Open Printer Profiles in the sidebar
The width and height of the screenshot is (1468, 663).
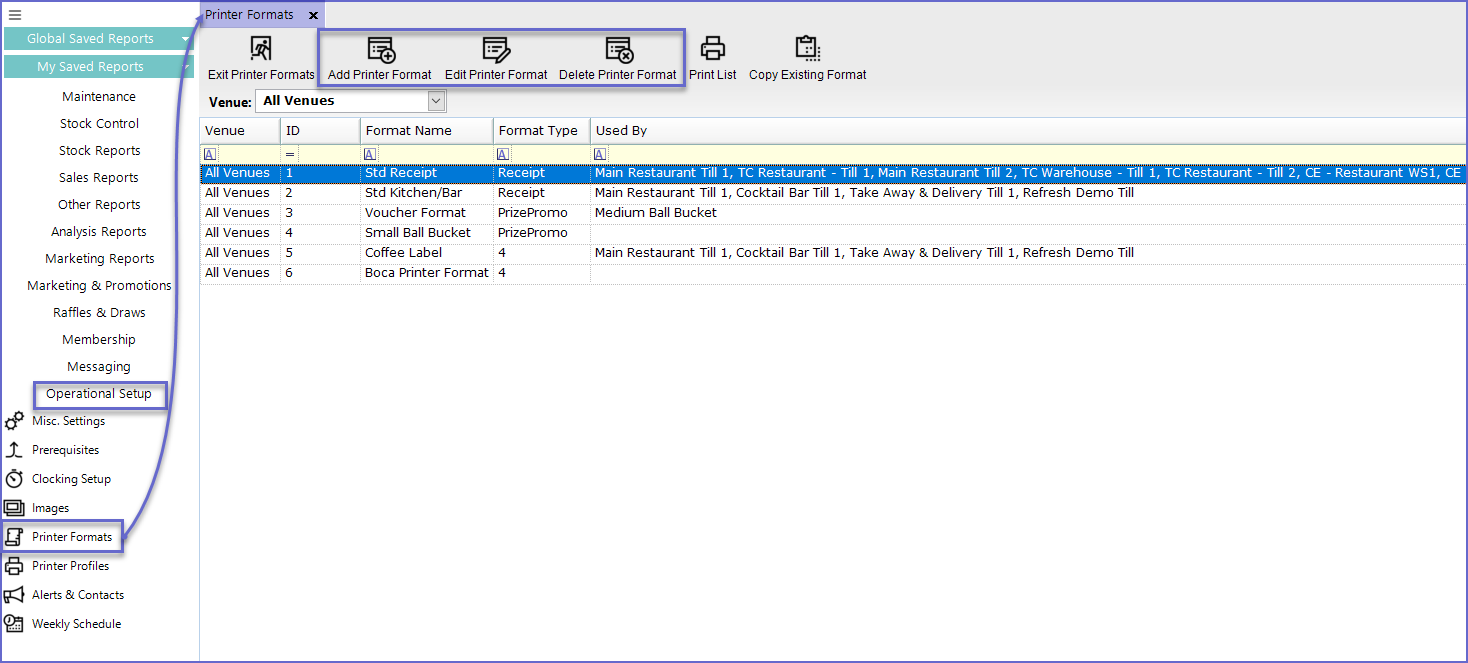[x=70, y=566]
